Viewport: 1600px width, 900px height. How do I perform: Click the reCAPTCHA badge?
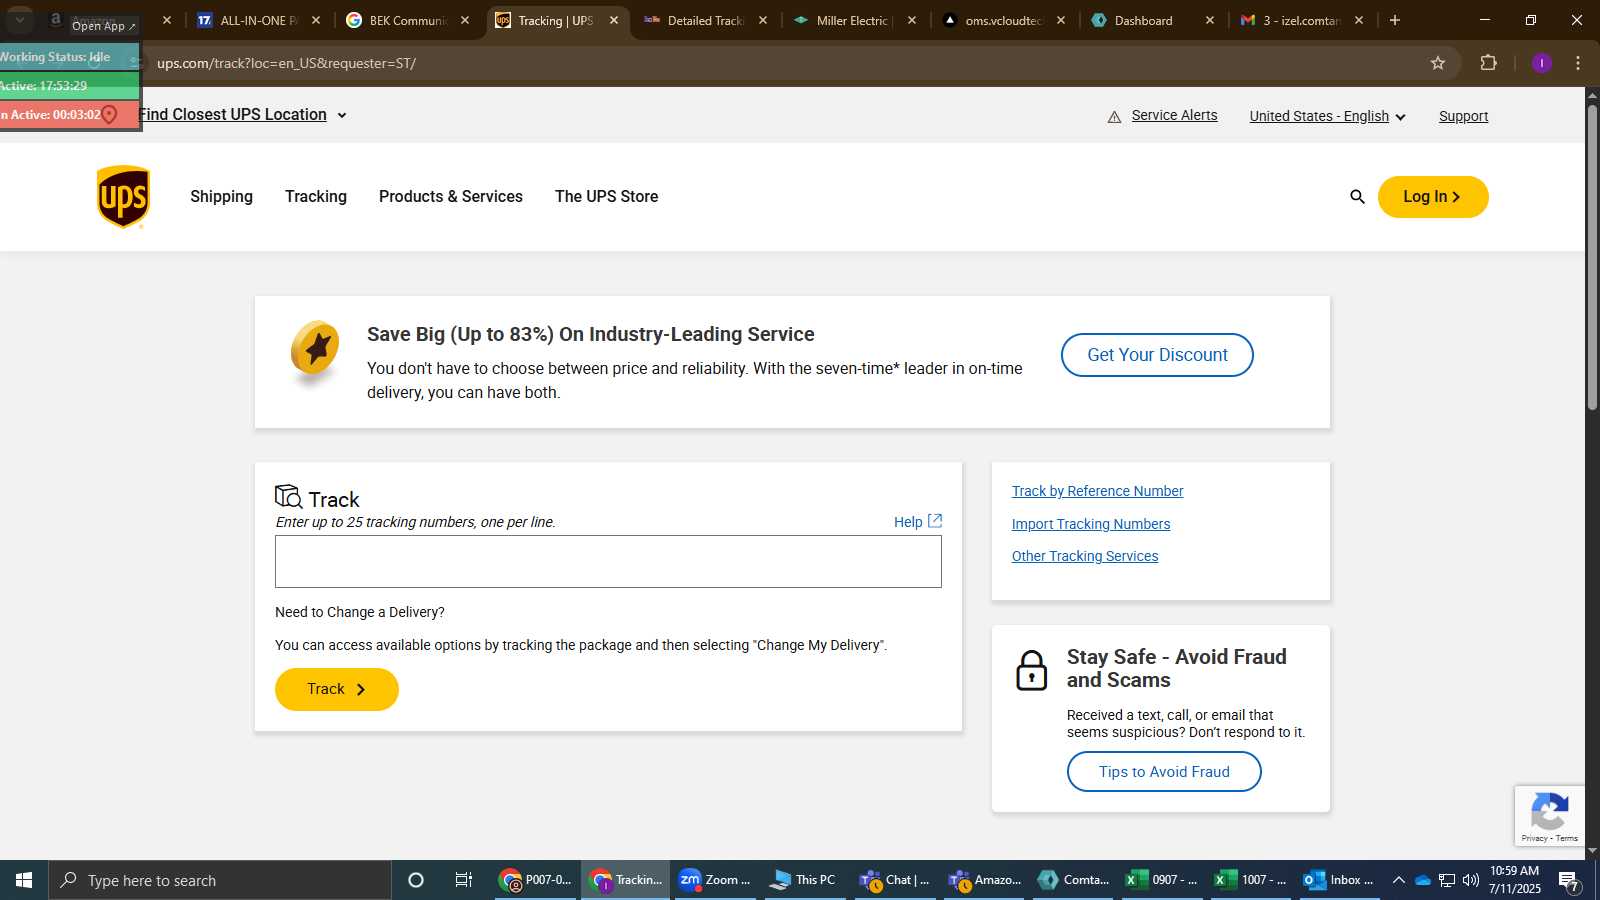tap(1549, 816)
